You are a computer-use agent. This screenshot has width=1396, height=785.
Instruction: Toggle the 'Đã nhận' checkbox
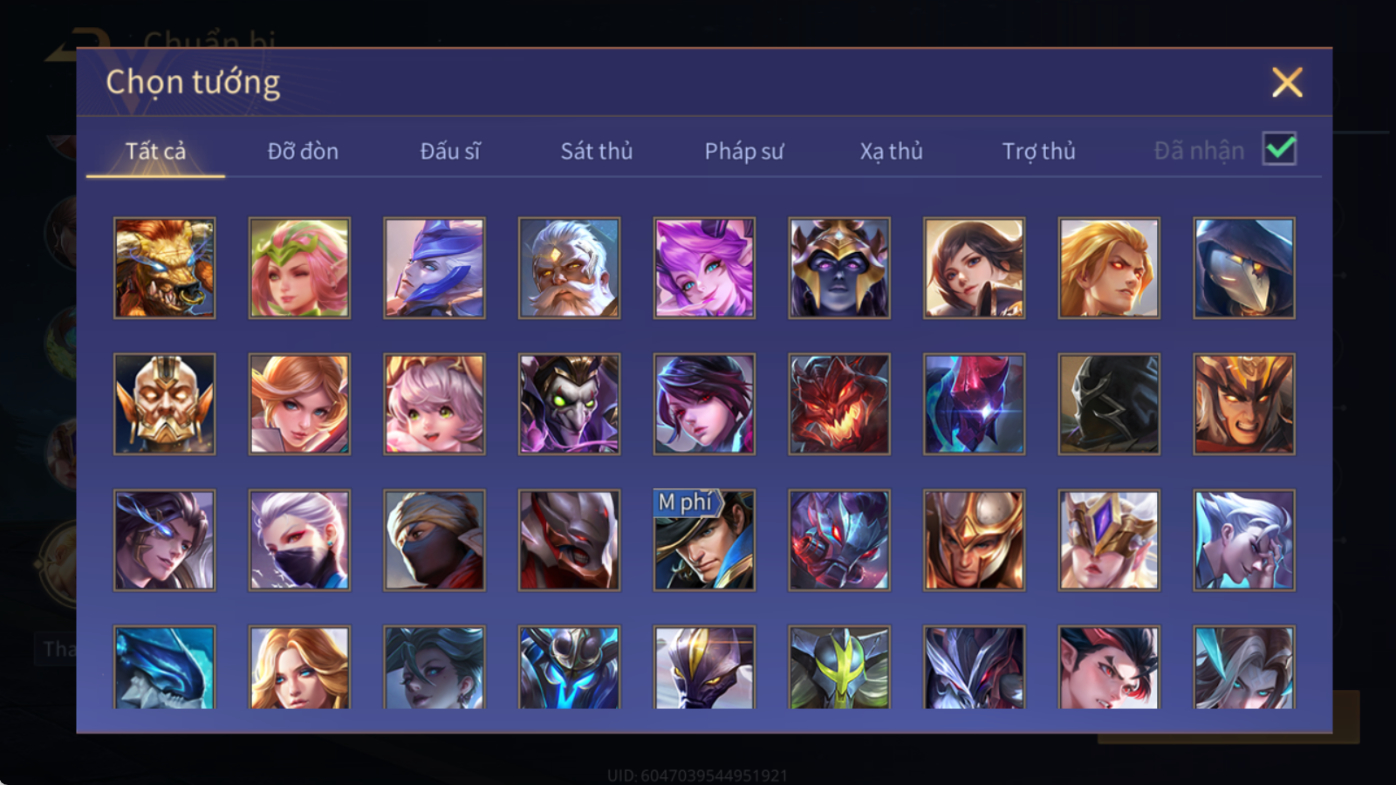tap(1279, 149)
